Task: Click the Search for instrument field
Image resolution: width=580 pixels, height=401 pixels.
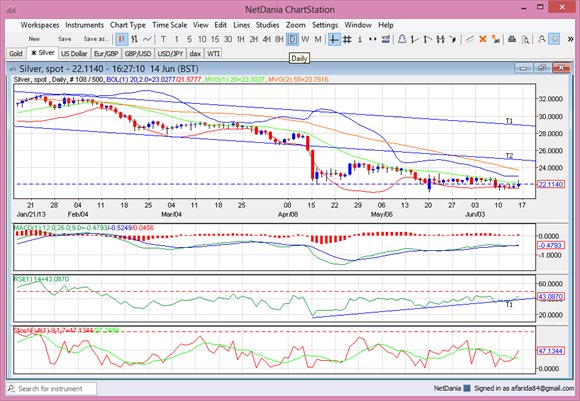Action: click(x=51, y=388)
